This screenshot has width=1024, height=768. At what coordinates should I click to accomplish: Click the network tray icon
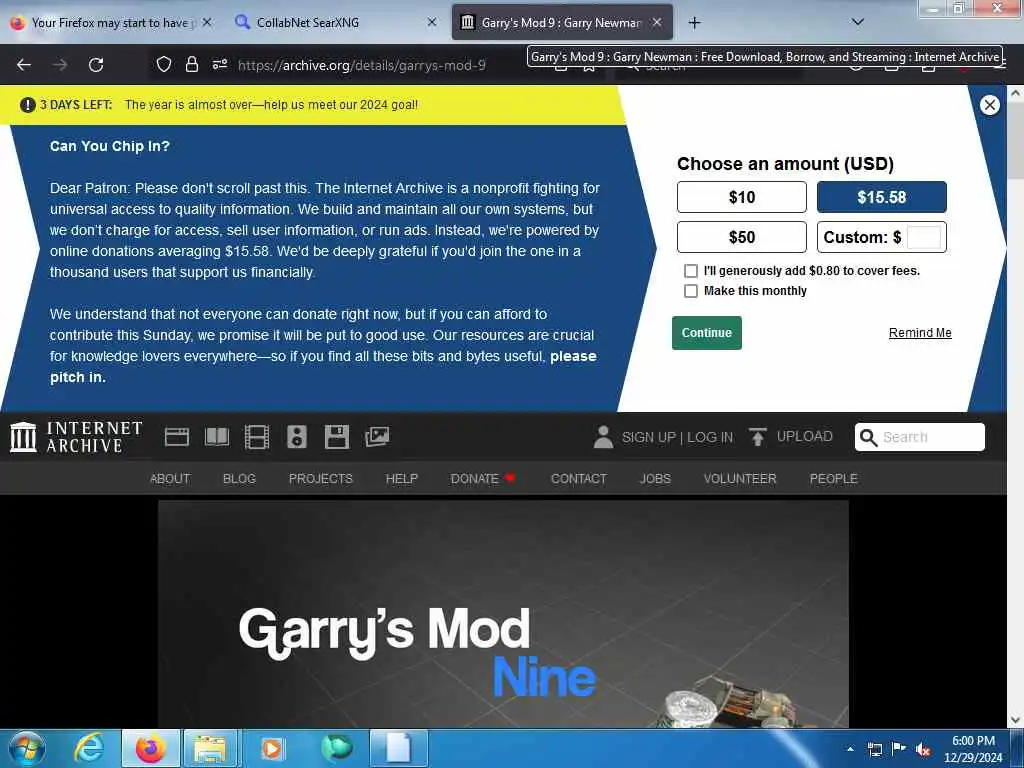(x=874, y=750)
